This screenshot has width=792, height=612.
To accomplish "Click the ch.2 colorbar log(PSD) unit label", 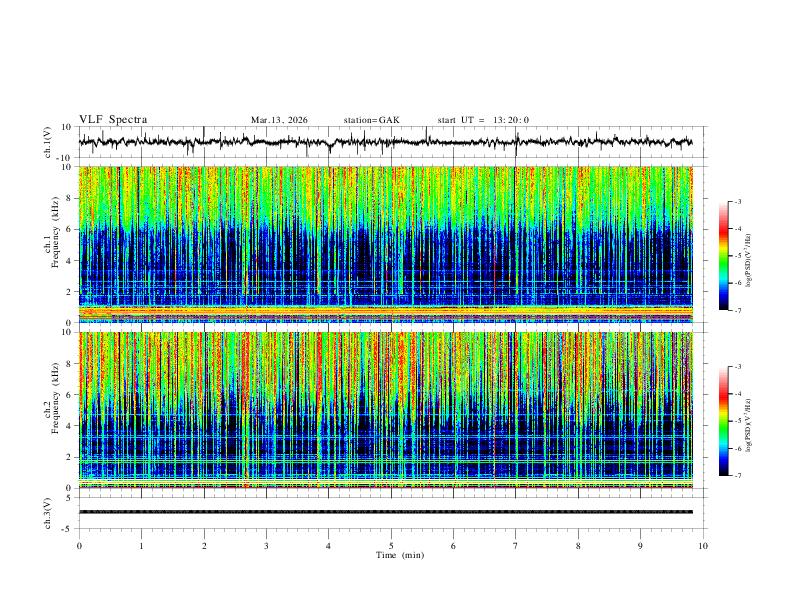I will point(749,425).
